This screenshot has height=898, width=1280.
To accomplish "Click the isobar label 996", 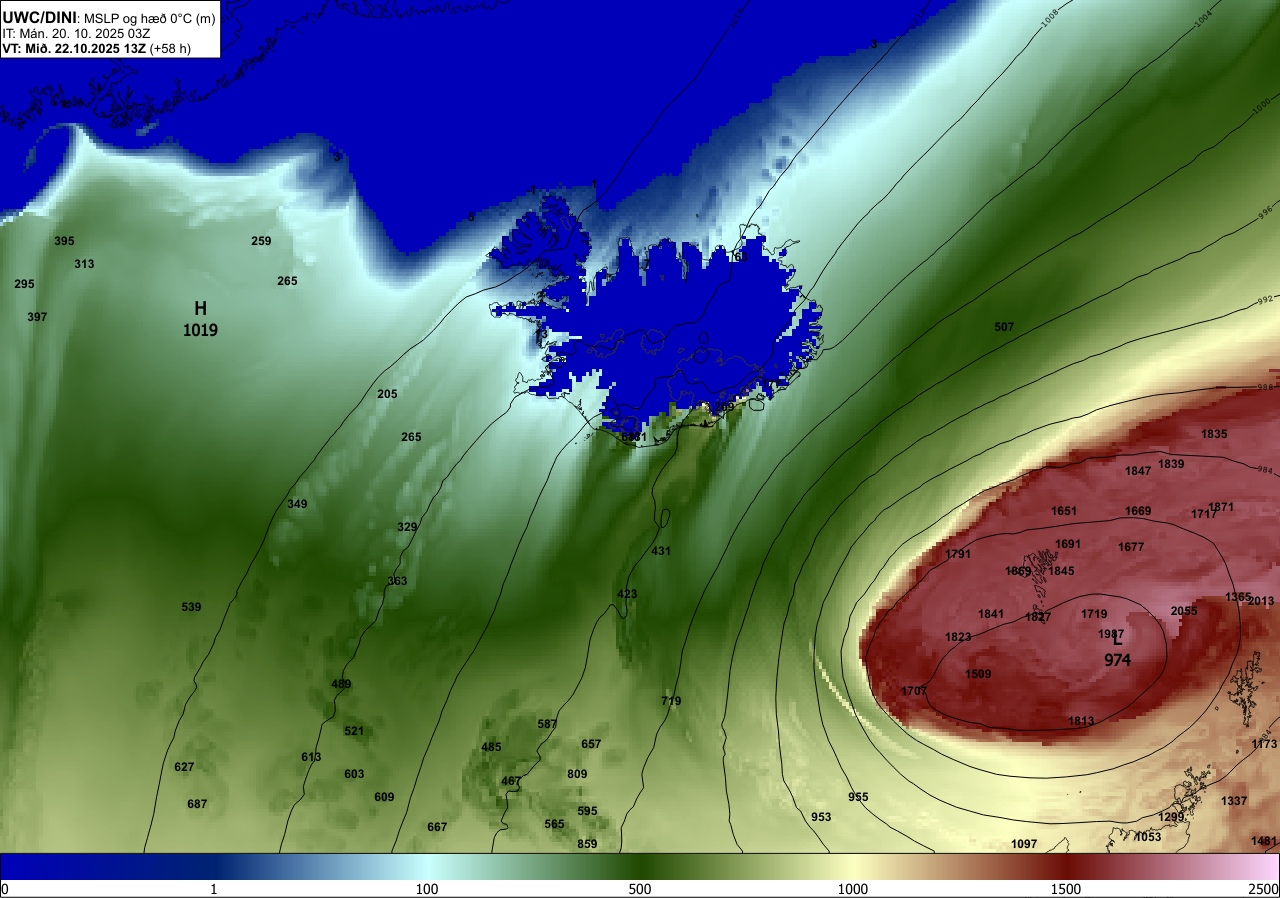I will coord(1266,211).
